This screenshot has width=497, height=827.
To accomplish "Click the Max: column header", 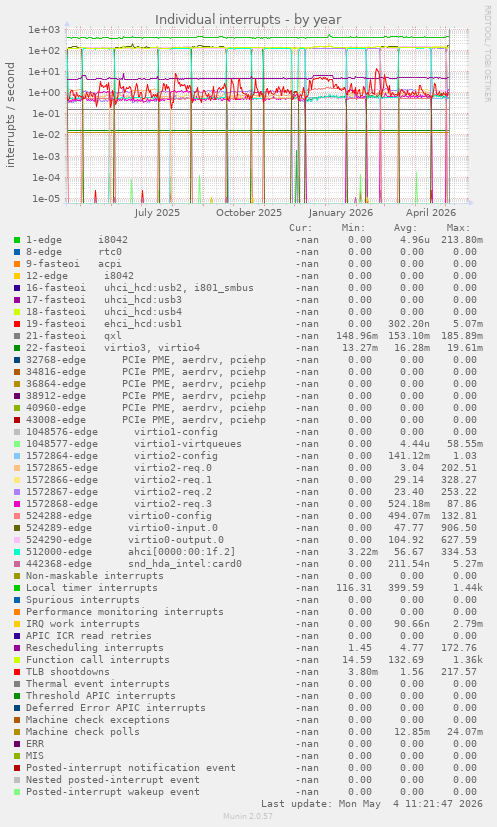I will coord(458,228).
